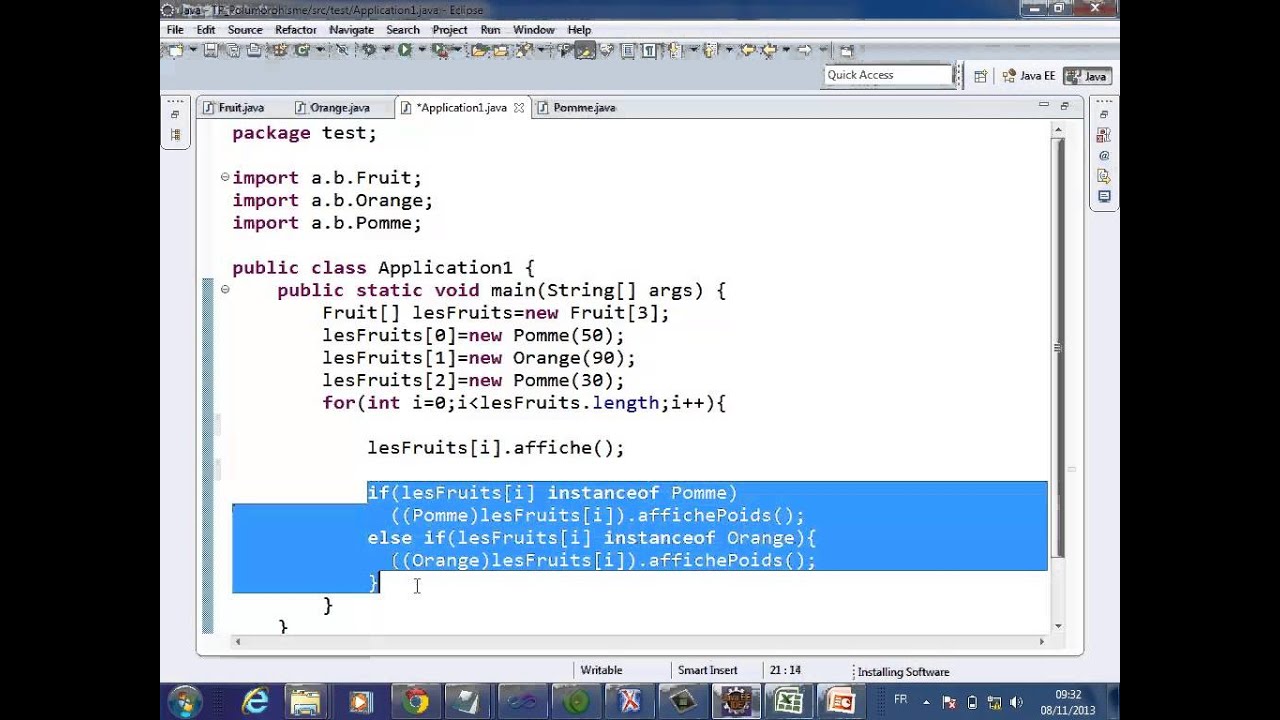Click the editor horizontal scroll right arrow
1280x720 pixels.
[1041, 641]
